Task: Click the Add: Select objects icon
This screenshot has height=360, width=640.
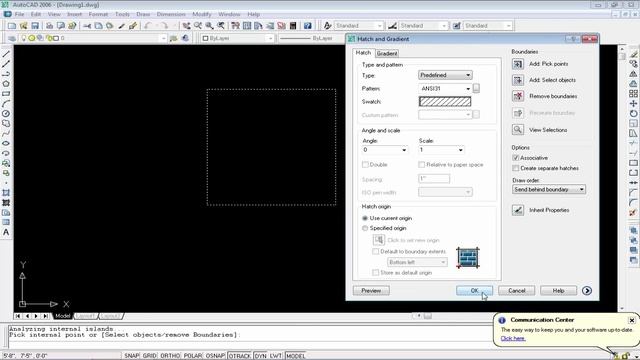Action: [518, 80]
